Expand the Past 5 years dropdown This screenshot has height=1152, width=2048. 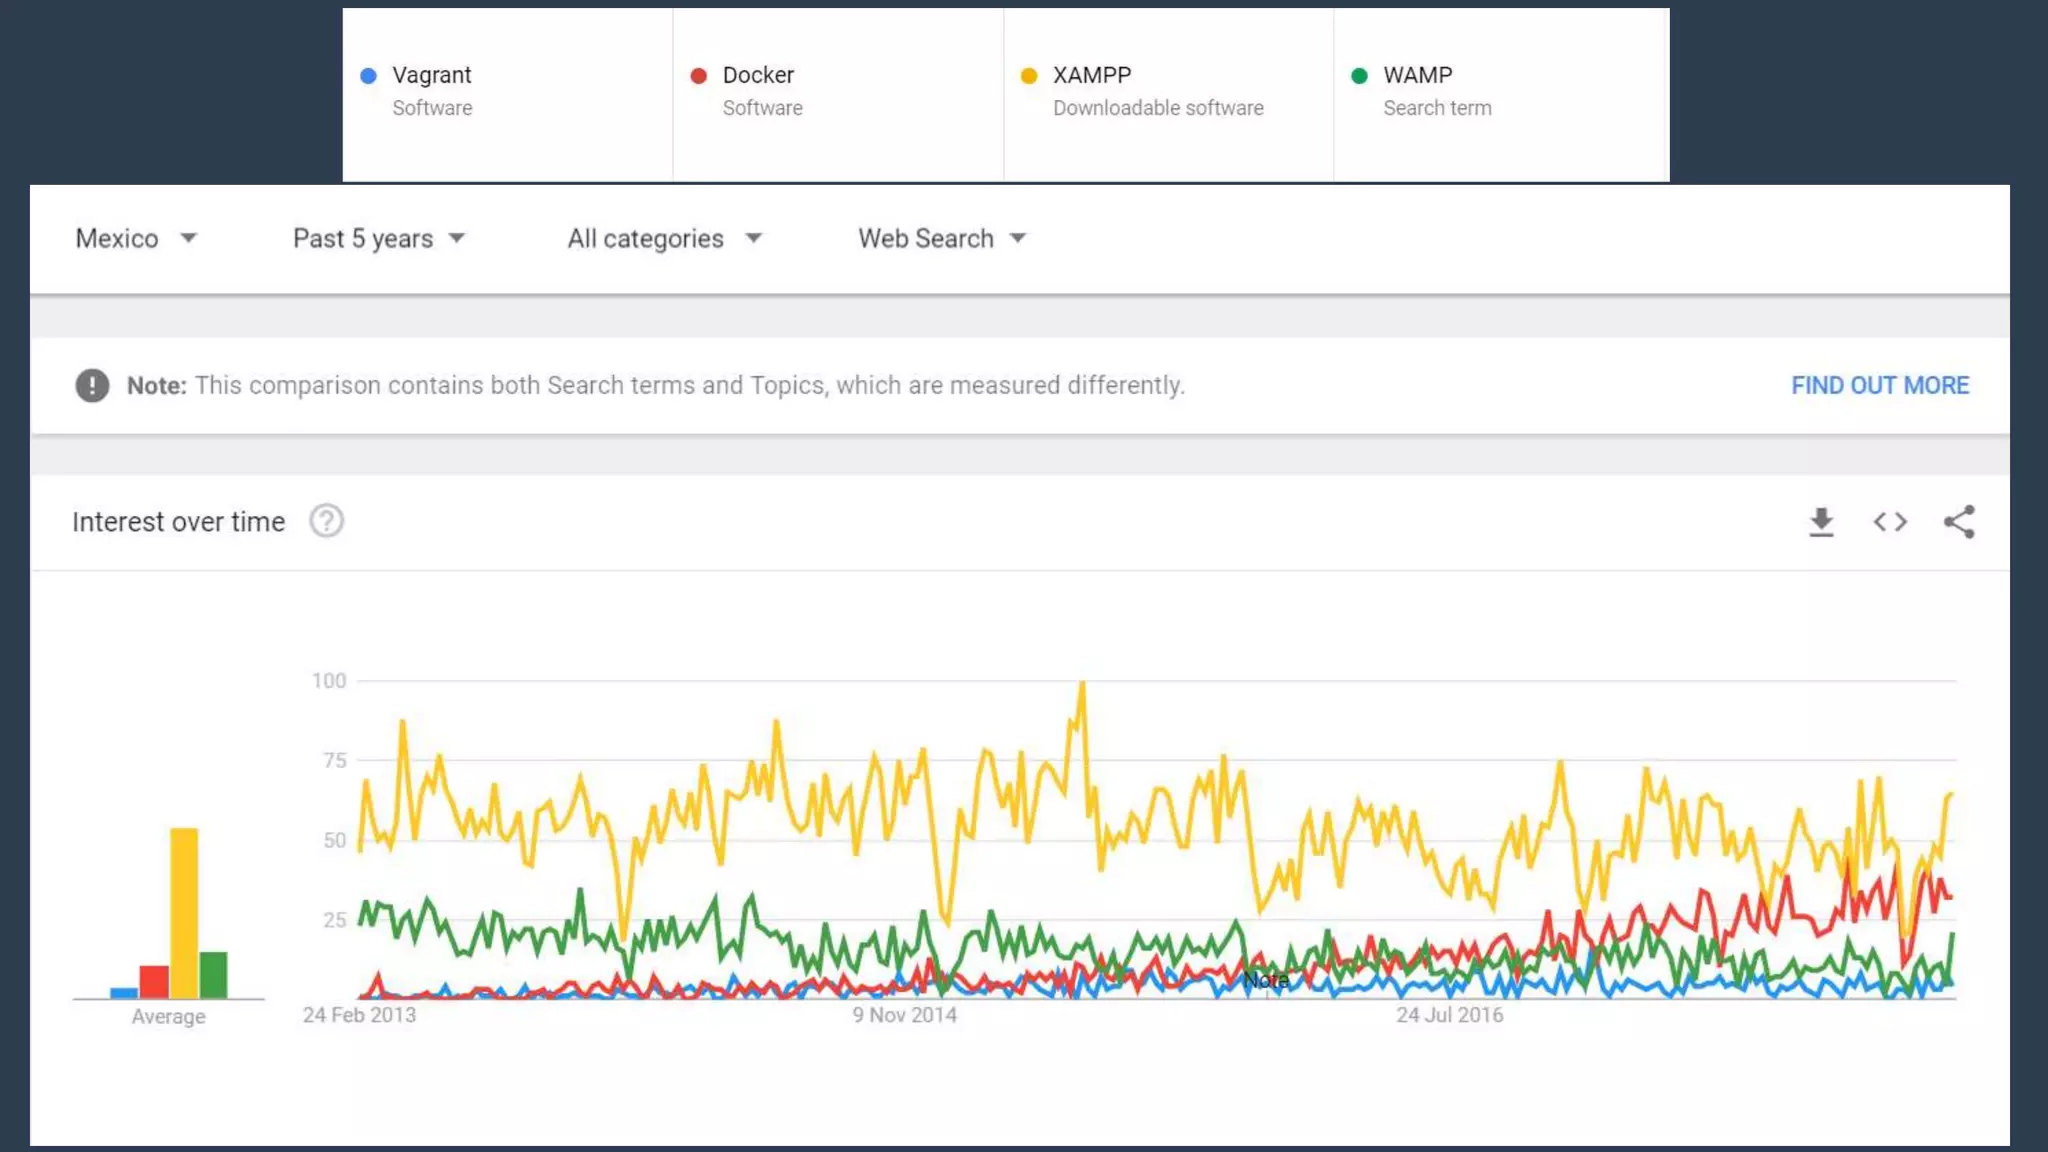[378, 239]
